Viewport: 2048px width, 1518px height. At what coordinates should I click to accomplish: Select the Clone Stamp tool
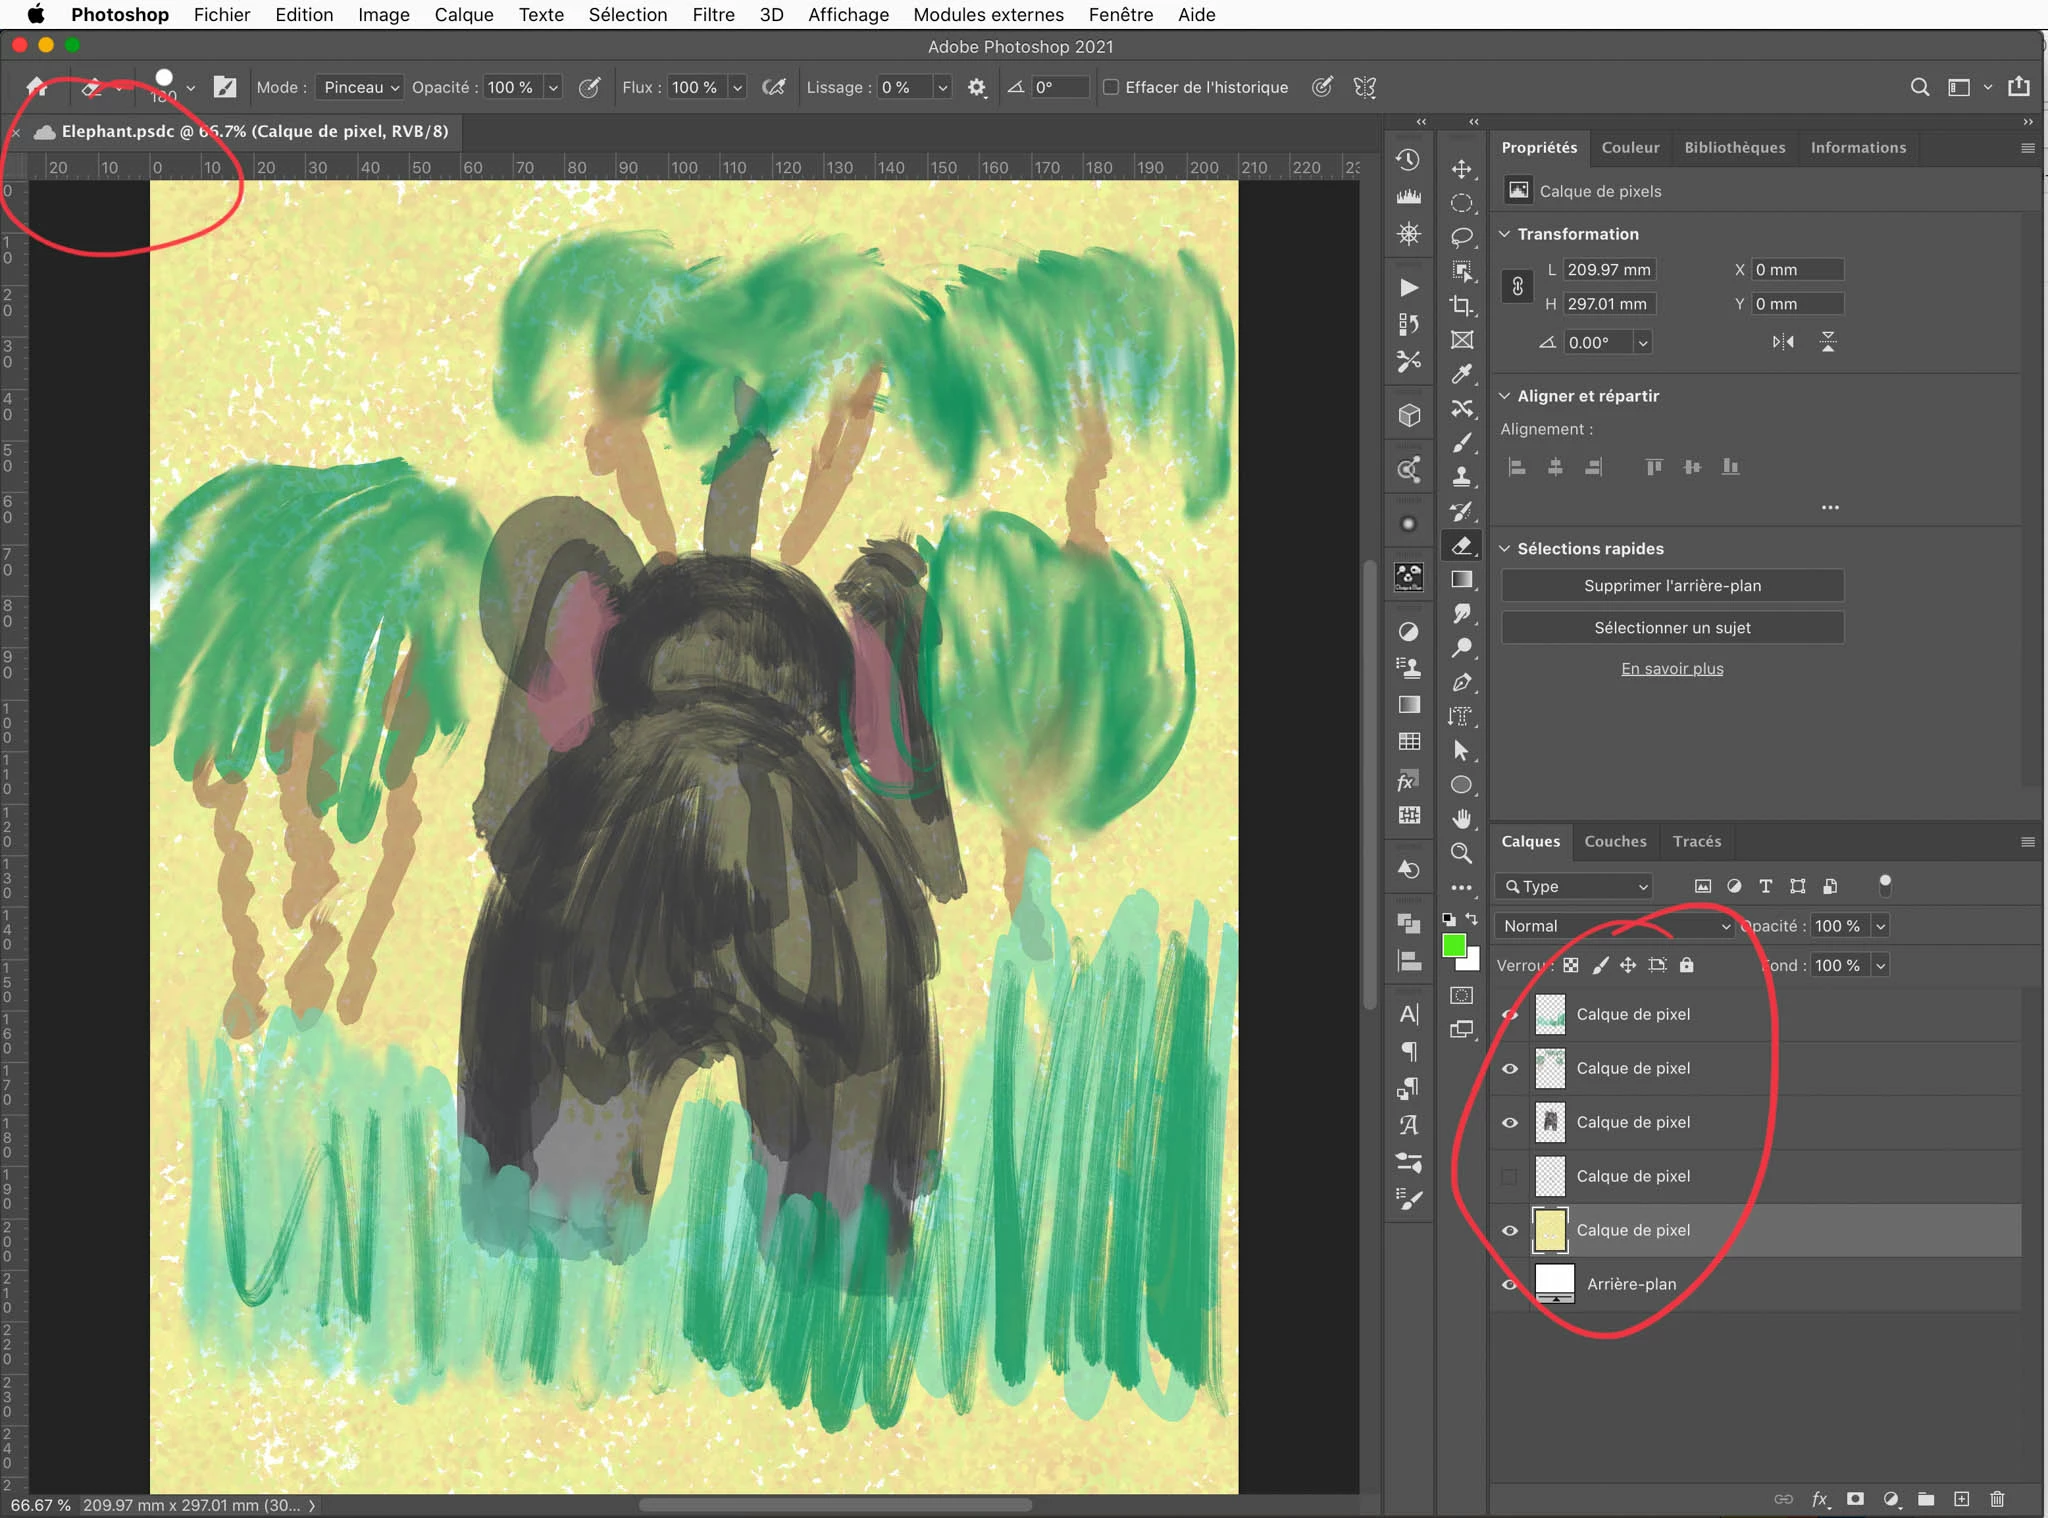1461,476
